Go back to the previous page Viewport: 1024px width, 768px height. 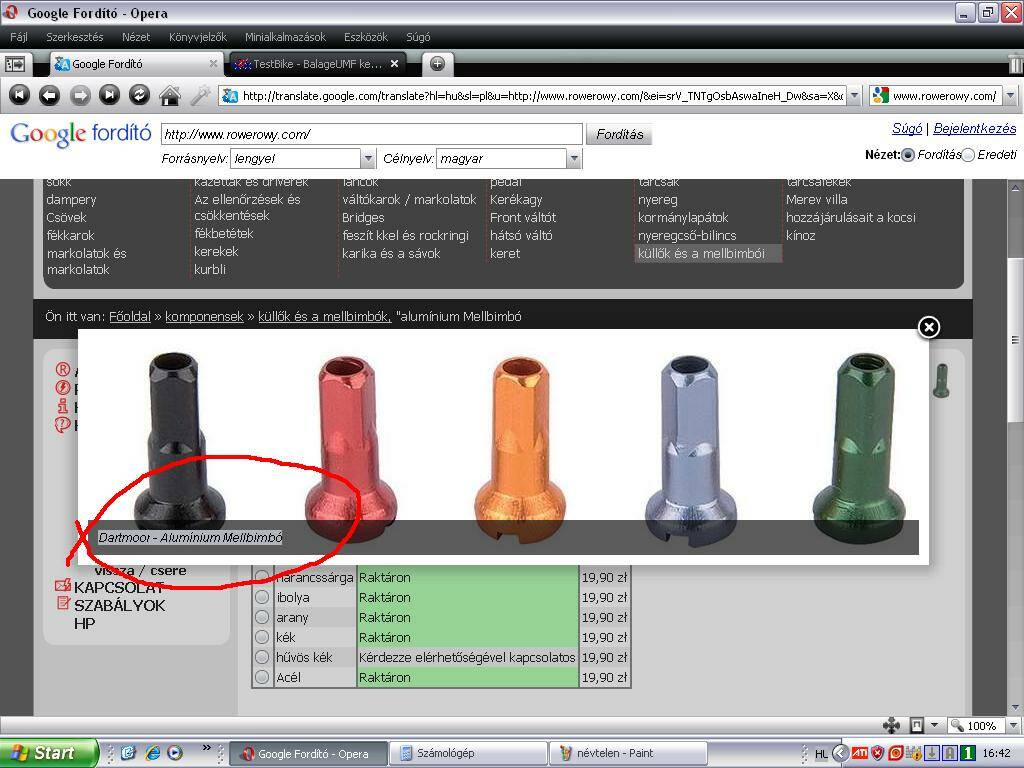tap(50, 95)
